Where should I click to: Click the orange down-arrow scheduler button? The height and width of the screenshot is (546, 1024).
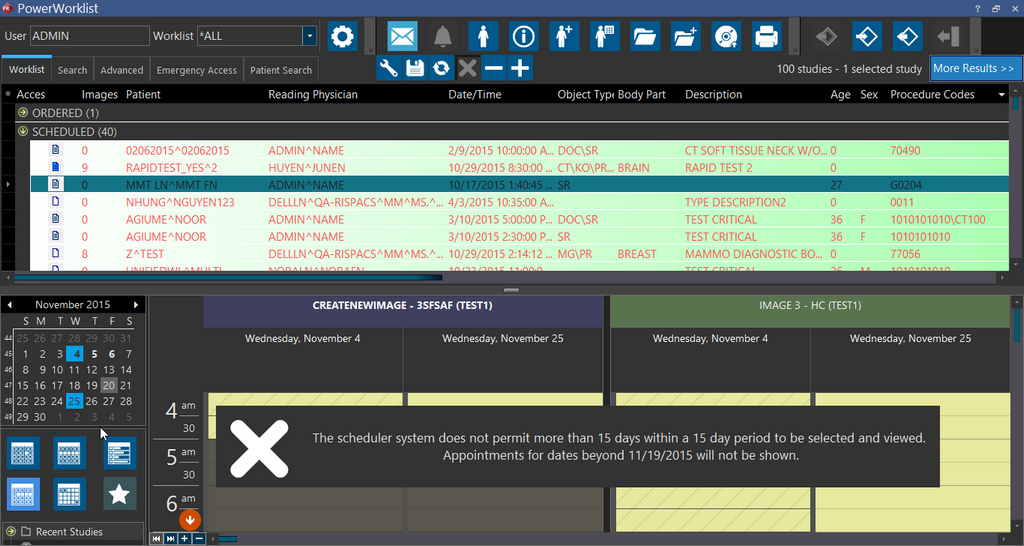(x=190, y=520)
